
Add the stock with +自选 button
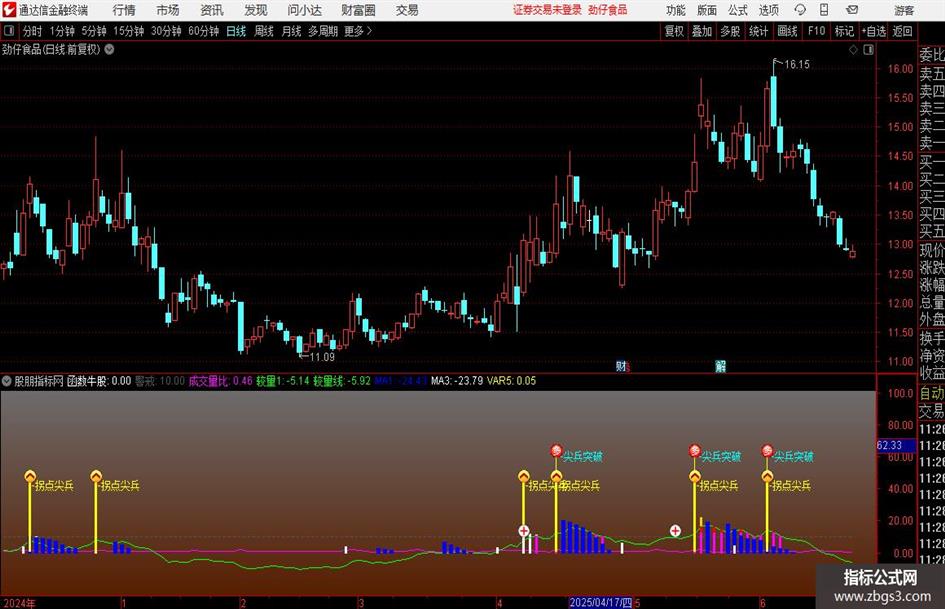click(873, 31)
